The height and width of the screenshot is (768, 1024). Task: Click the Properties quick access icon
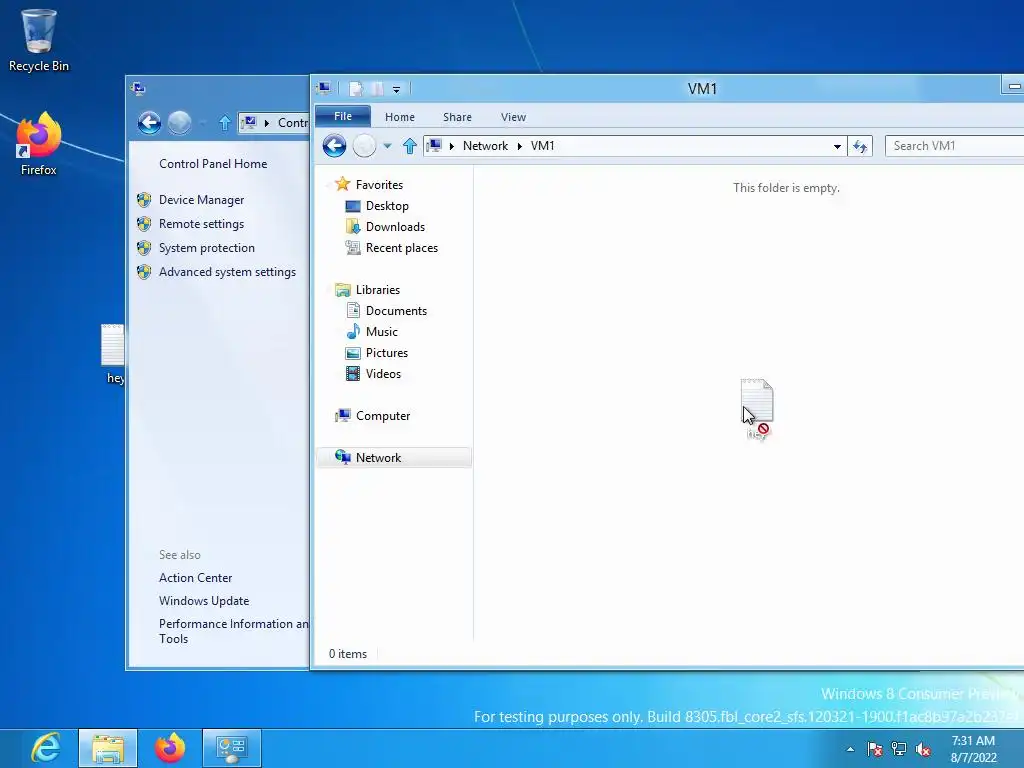pos(356,89)
